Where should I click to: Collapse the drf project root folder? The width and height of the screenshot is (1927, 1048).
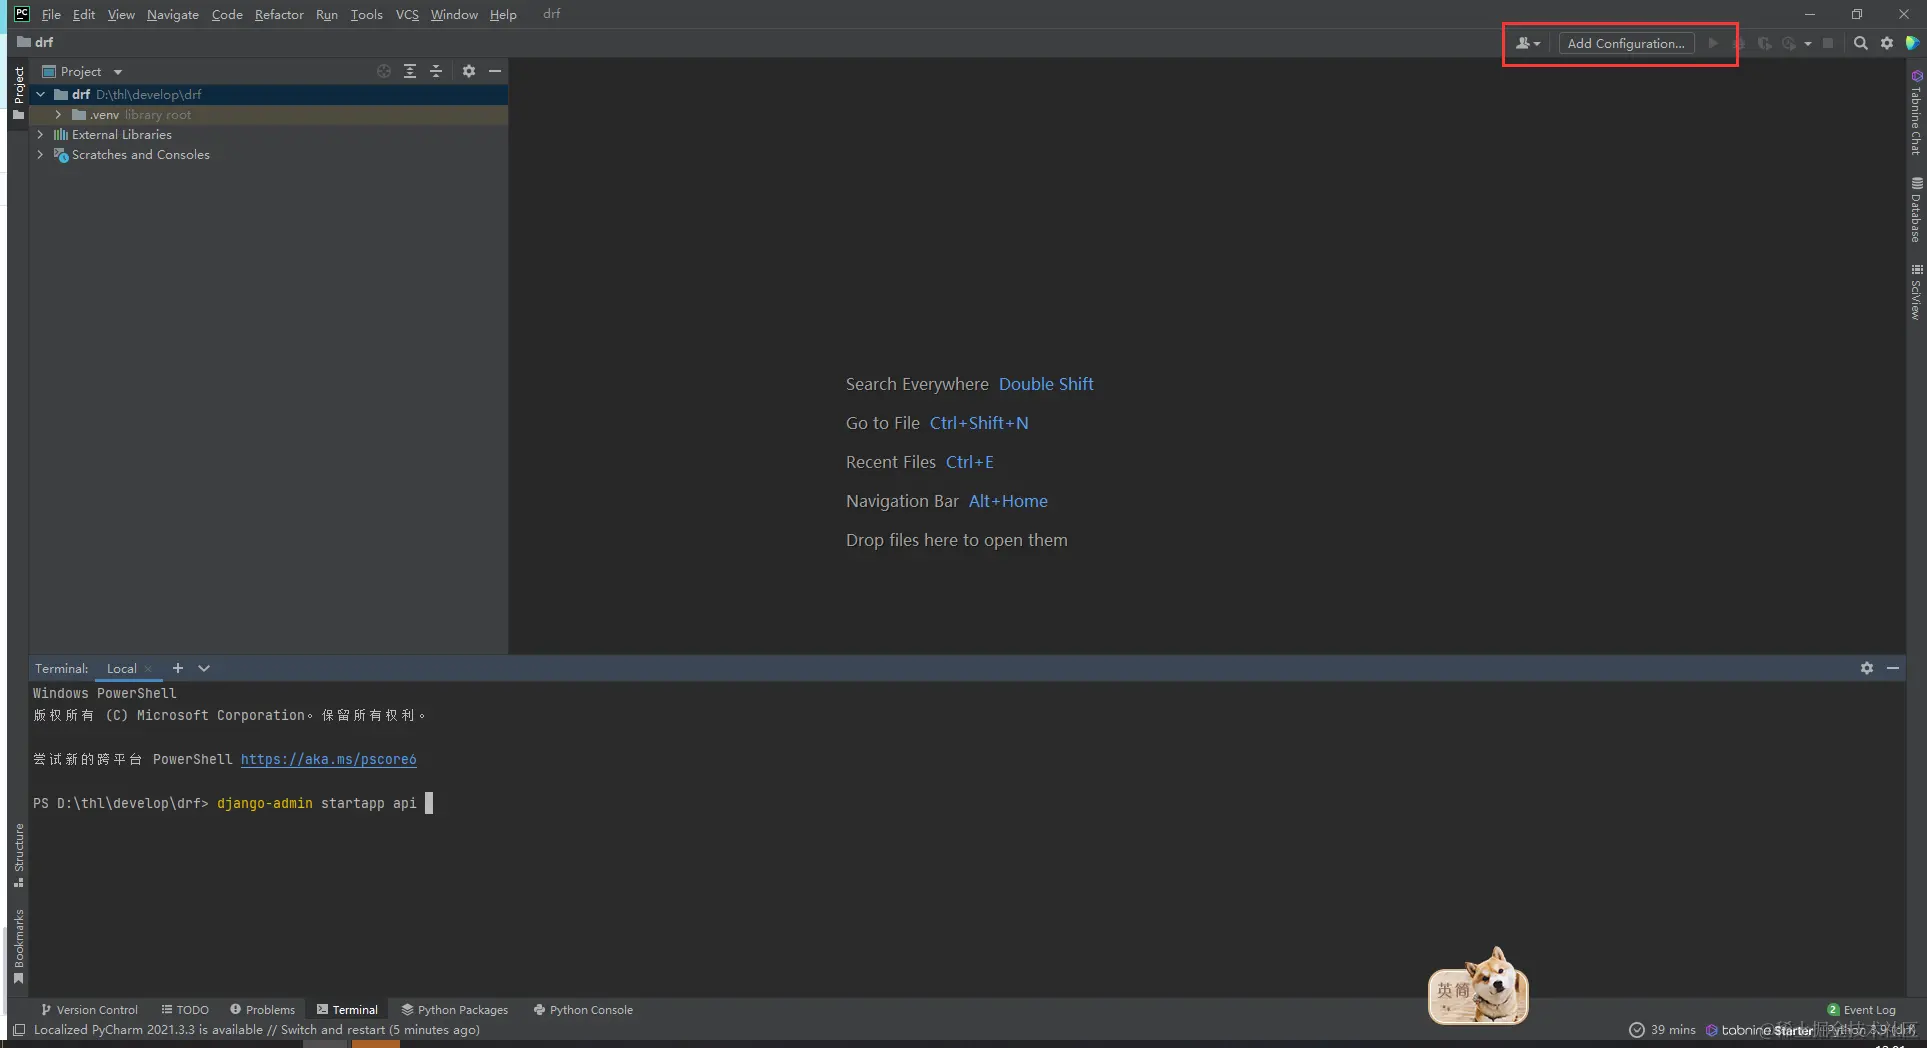point(40,94)
